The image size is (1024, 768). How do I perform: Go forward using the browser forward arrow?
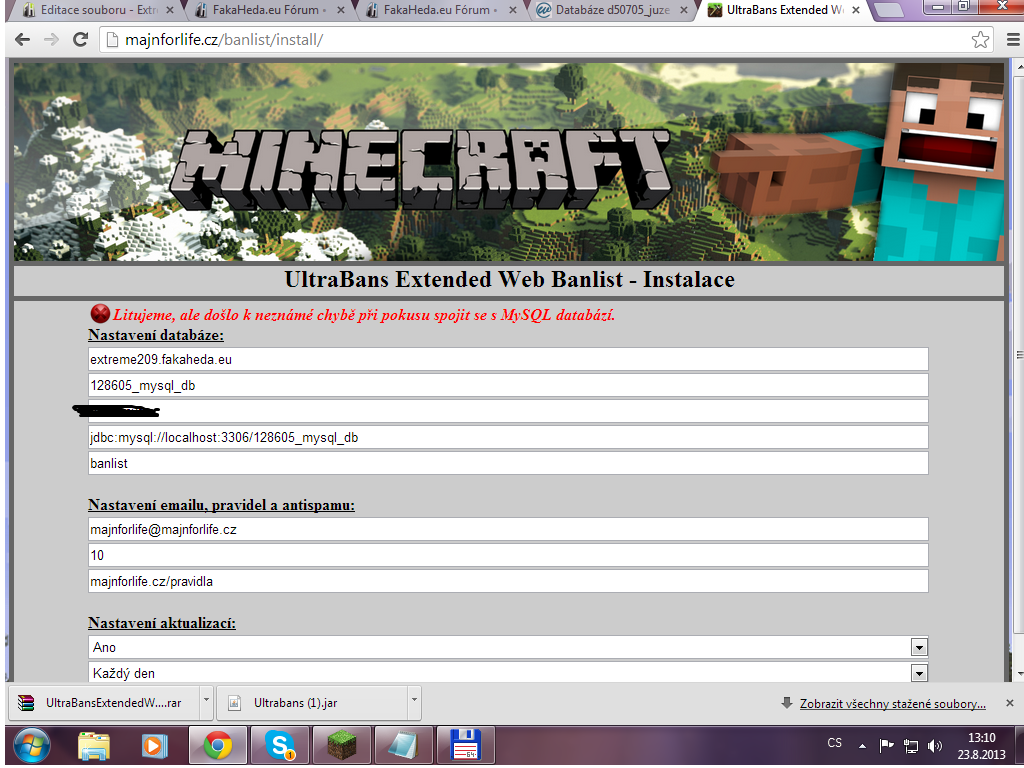tap(51, 40)
